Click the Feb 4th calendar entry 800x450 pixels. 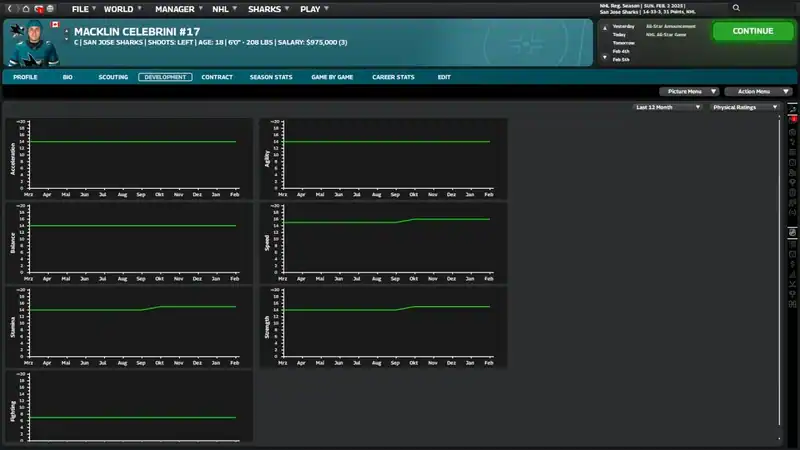tap(621, 51)
